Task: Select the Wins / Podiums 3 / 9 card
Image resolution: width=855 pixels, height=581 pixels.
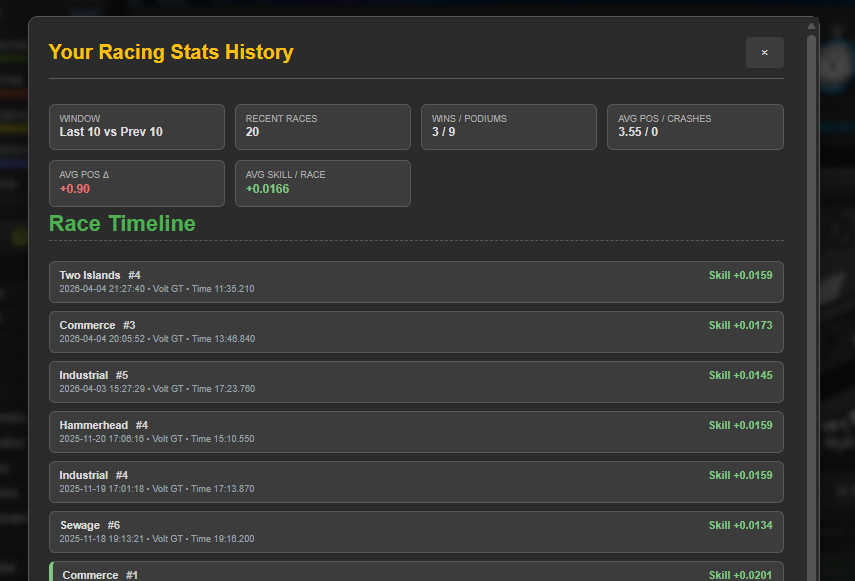Action: (509, 127)
